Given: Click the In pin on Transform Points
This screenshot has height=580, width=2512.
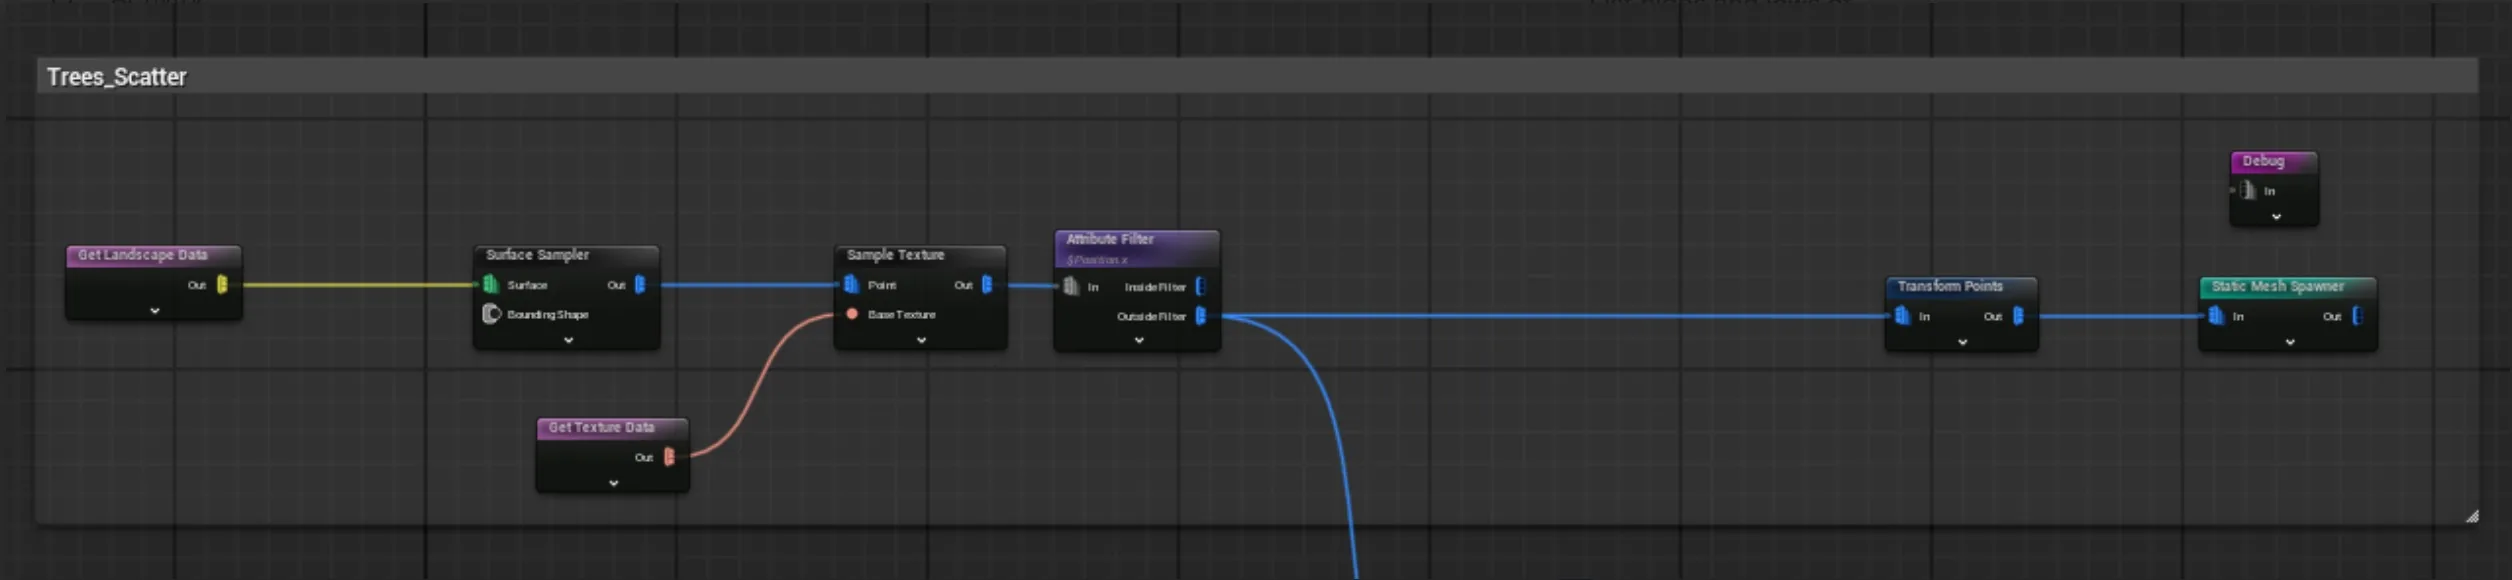Looking at the screenshot, I should (1902, 316).
